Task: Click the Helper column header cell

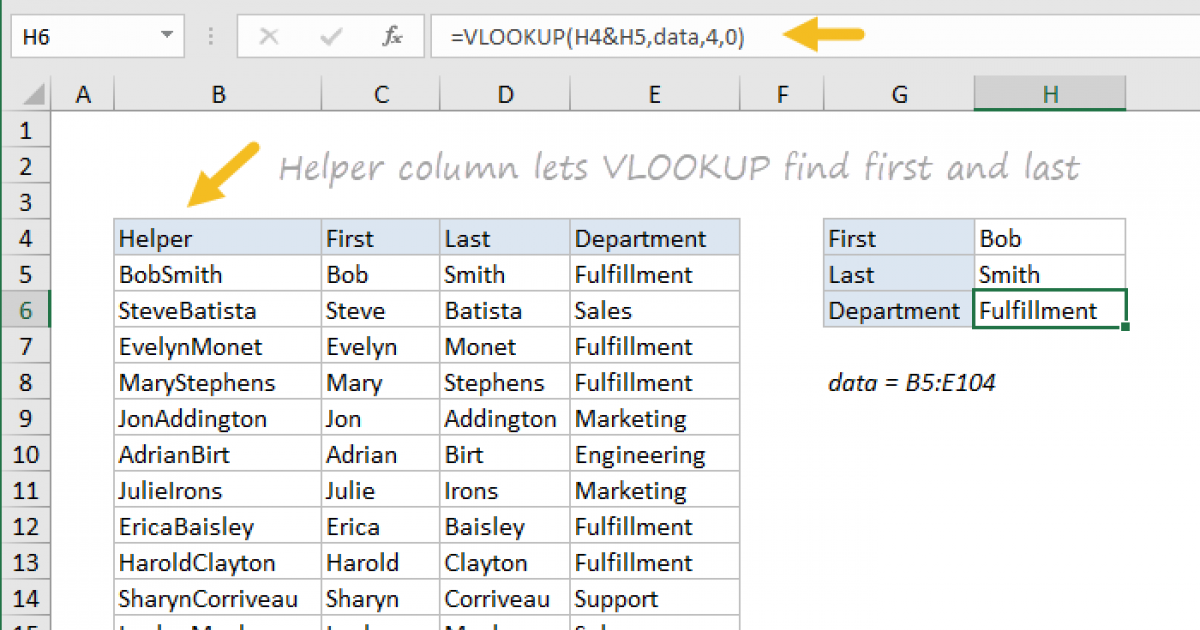Action: [218, 238]
